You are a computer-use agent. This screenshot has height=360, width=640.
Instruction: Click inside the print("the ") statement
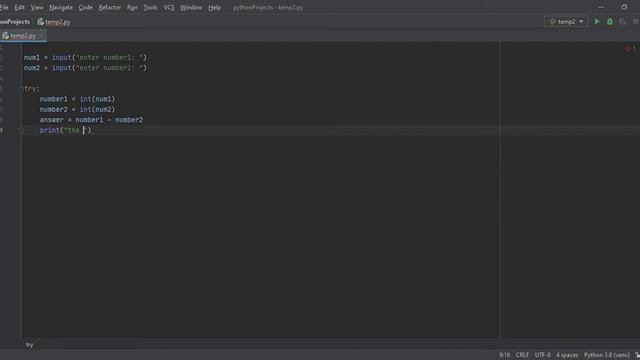pos(65,130)
